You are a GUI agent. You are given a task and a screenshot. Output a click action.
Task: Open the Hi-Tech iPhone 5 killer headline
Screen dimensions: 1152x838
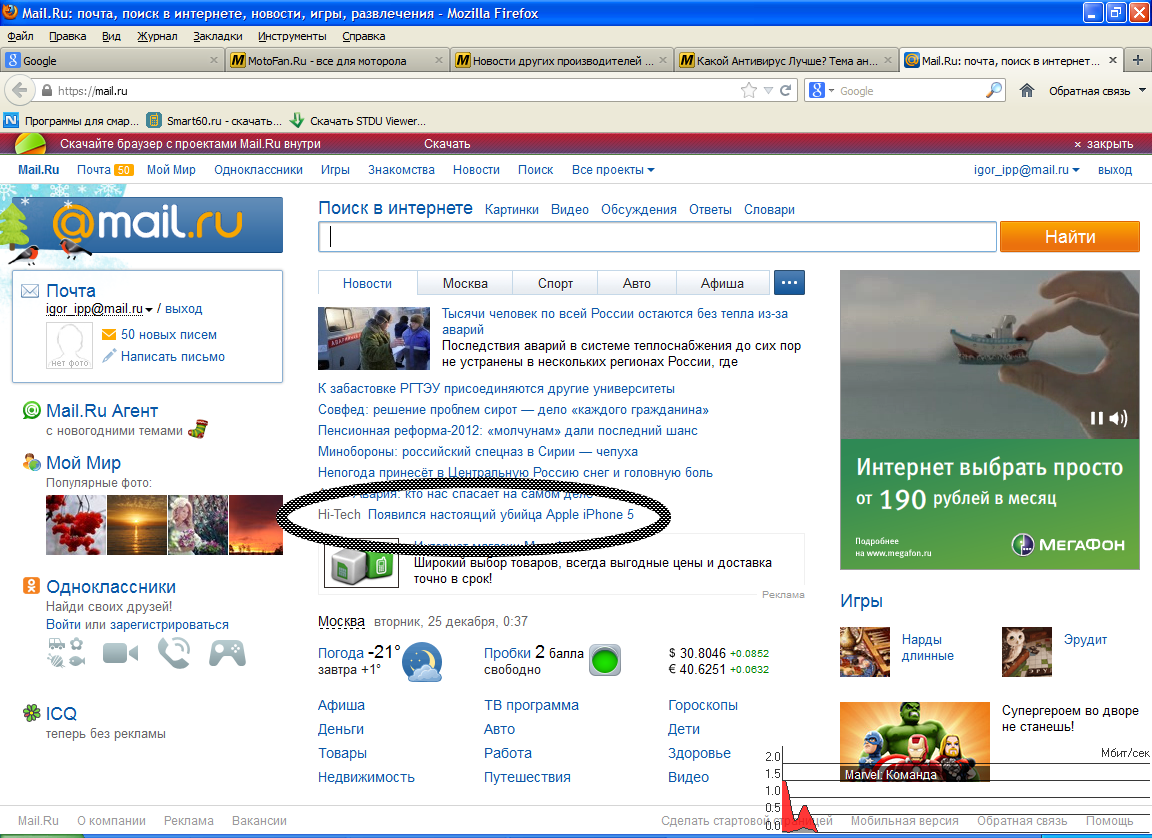[x=500, y=514]
